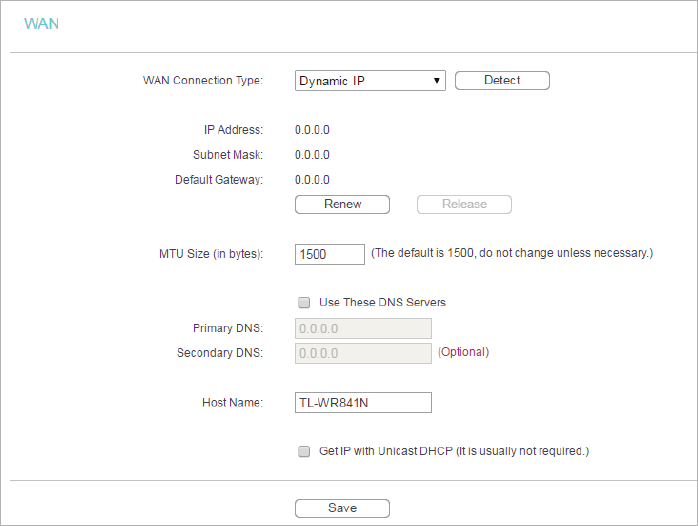Screen dimensions: 698x526
Task: Click the Default Gateway label
Action: 219,180
